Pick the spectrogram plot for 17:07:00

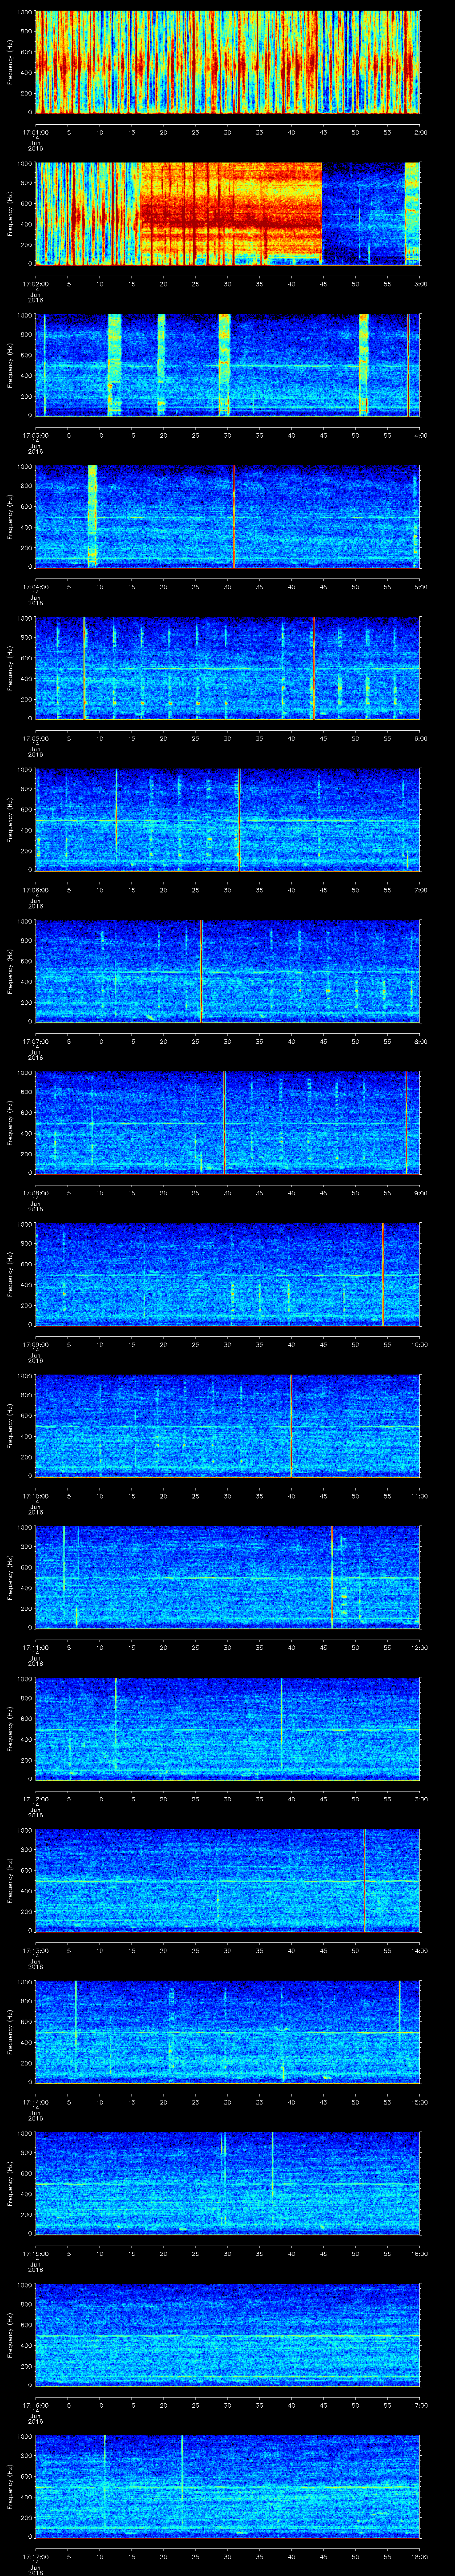point(228,971)
